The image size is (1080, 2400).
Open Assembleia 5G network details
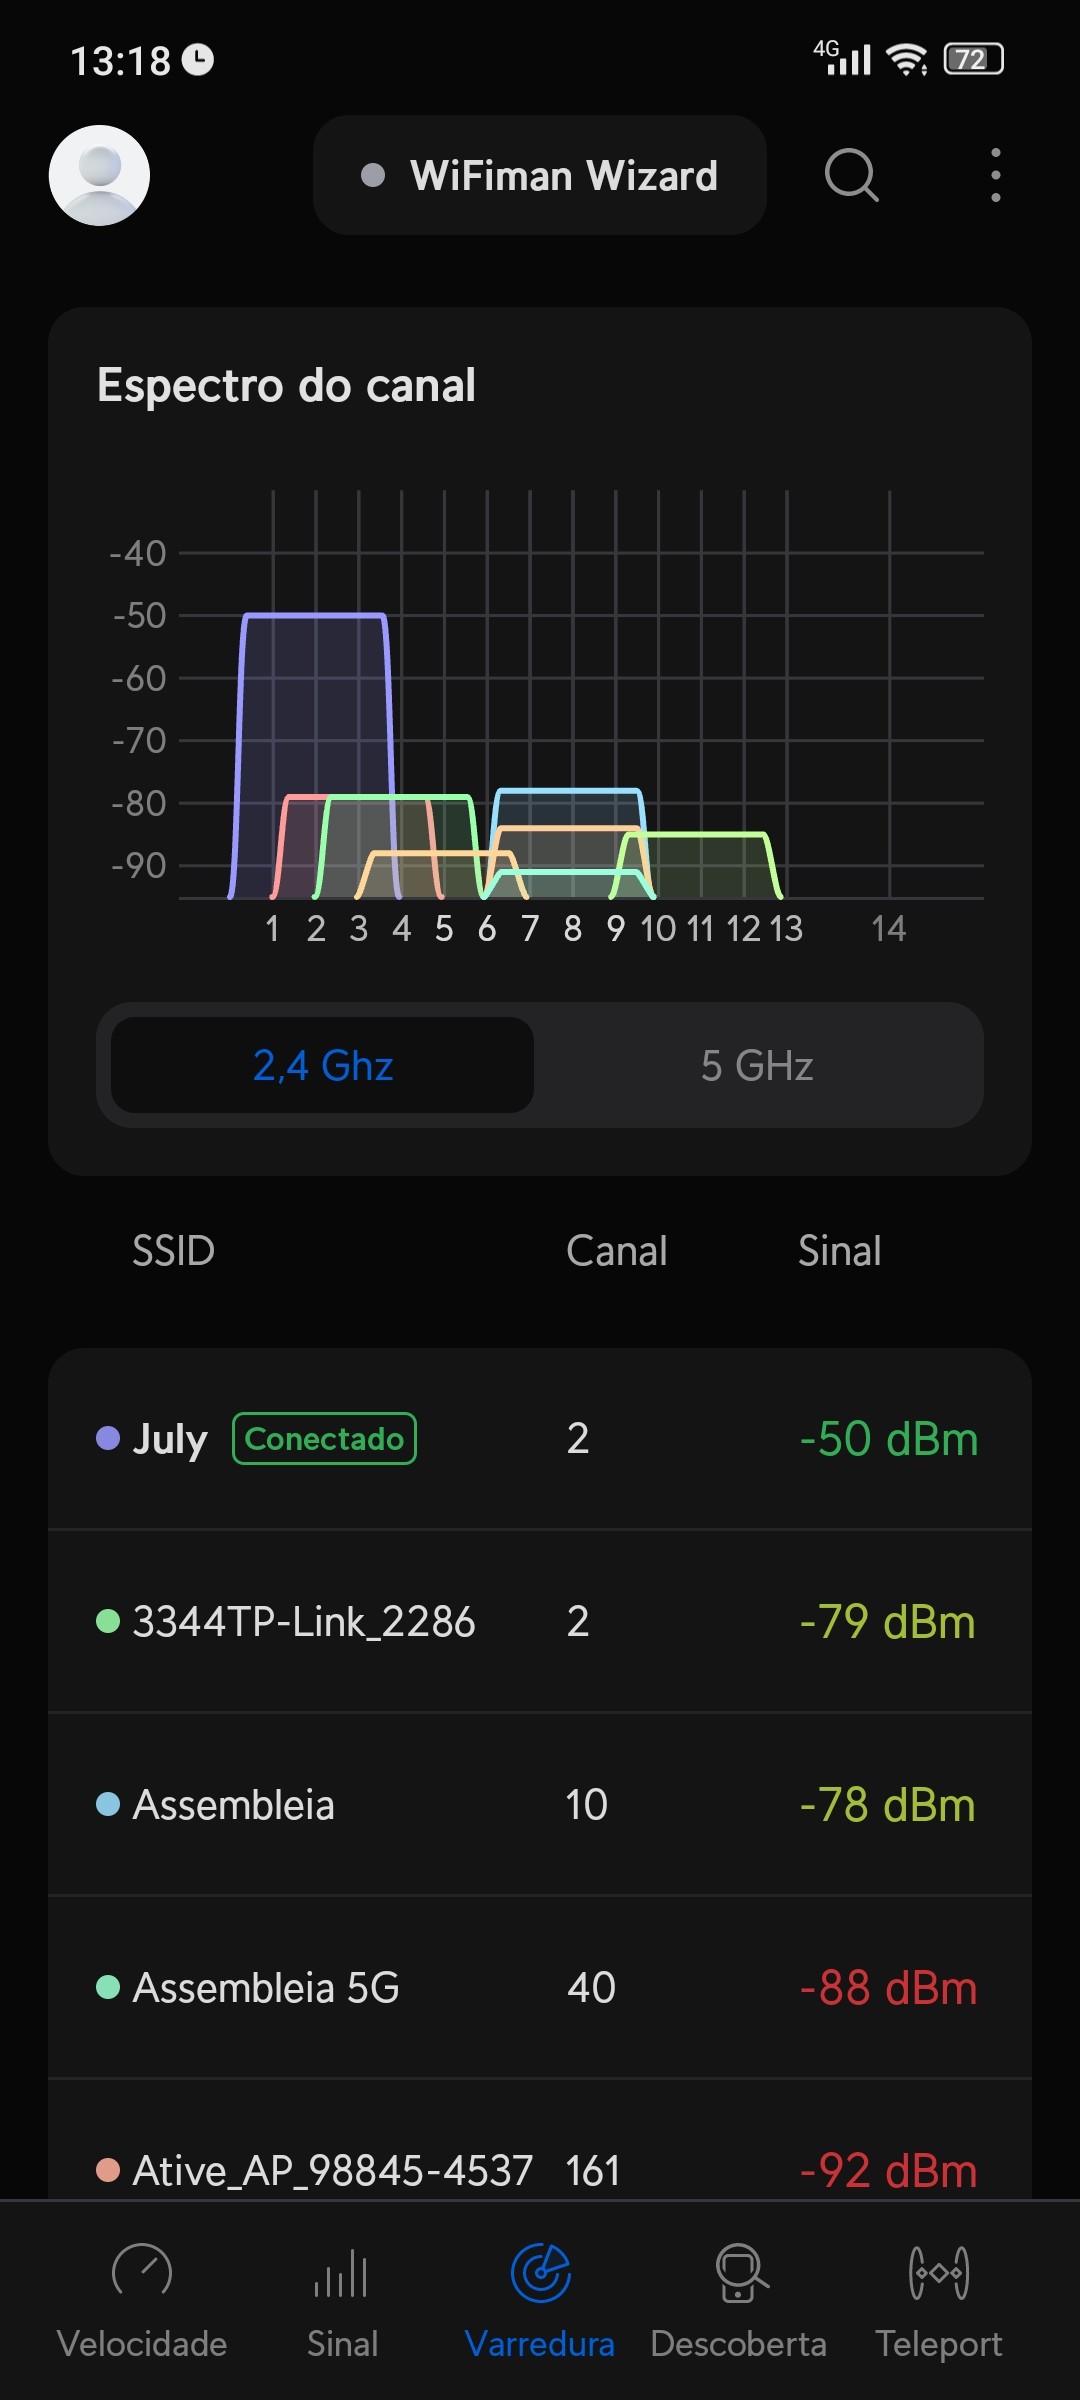tap(540, 1987)
